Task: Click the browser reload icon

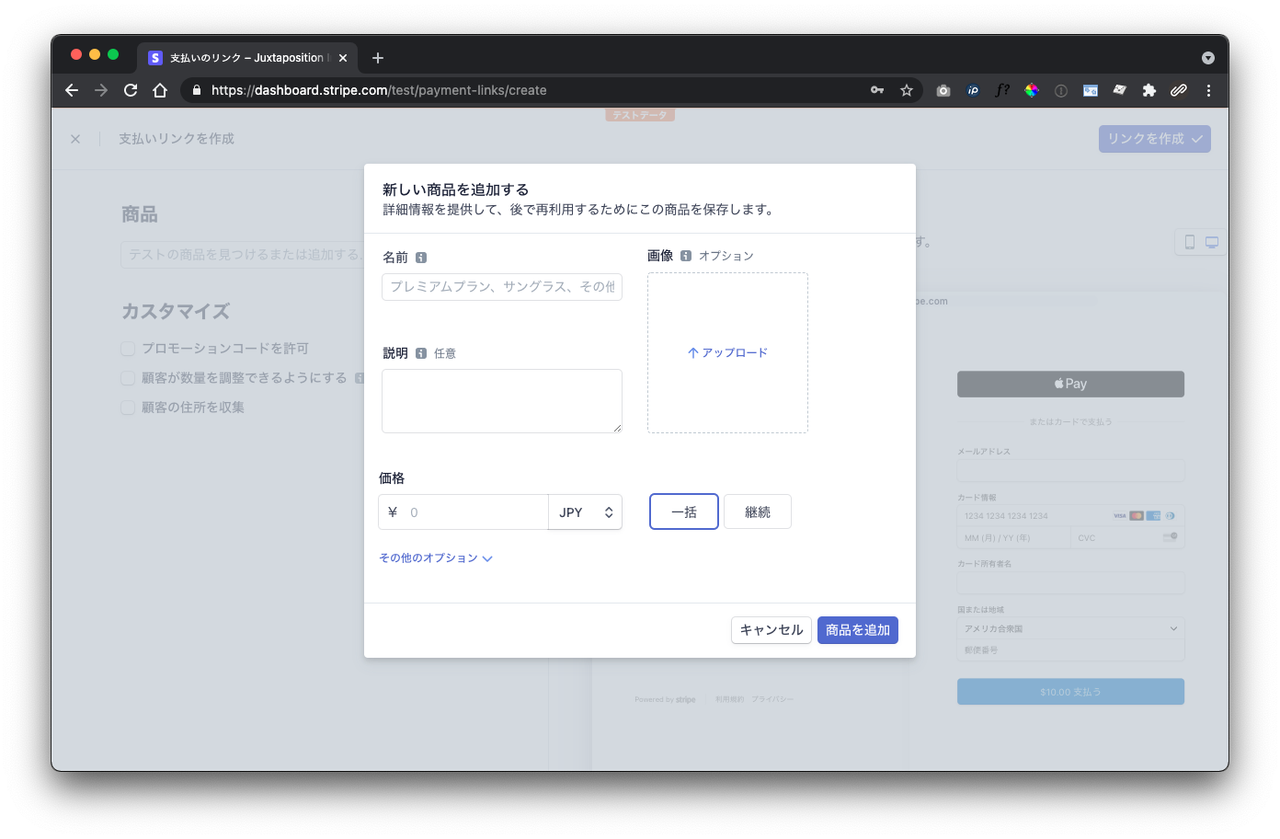Action: point(130,90)
